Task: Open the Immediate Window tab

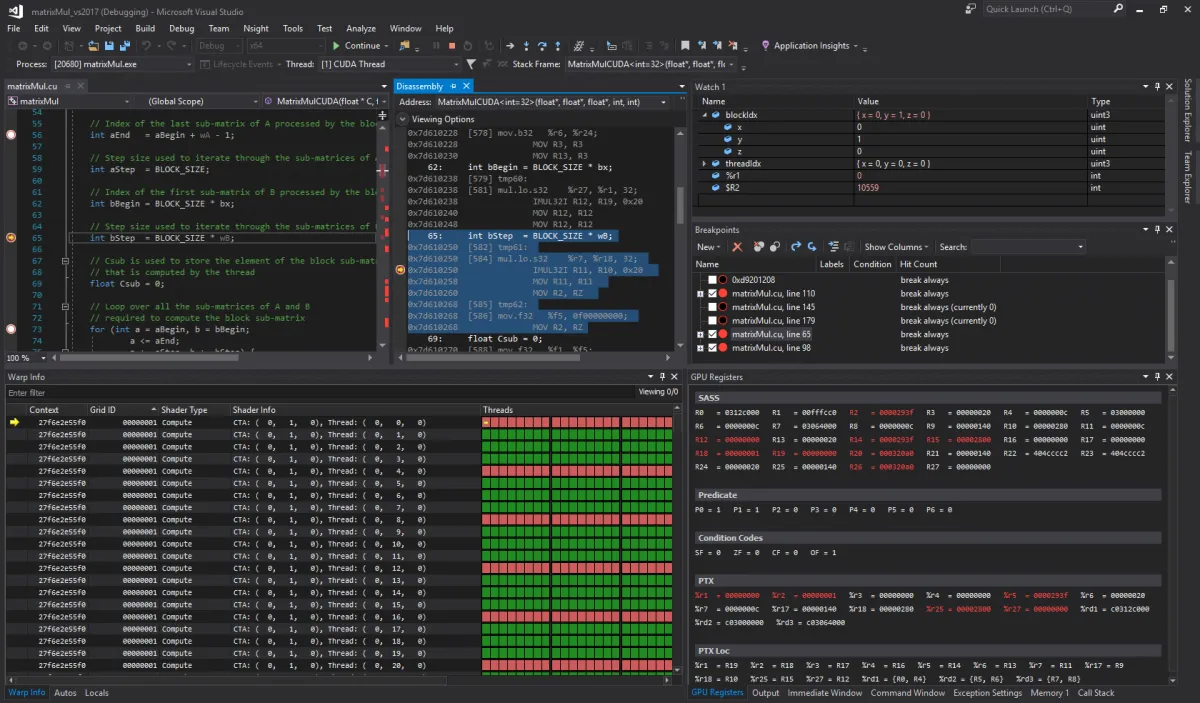Action: click(825, 693)
